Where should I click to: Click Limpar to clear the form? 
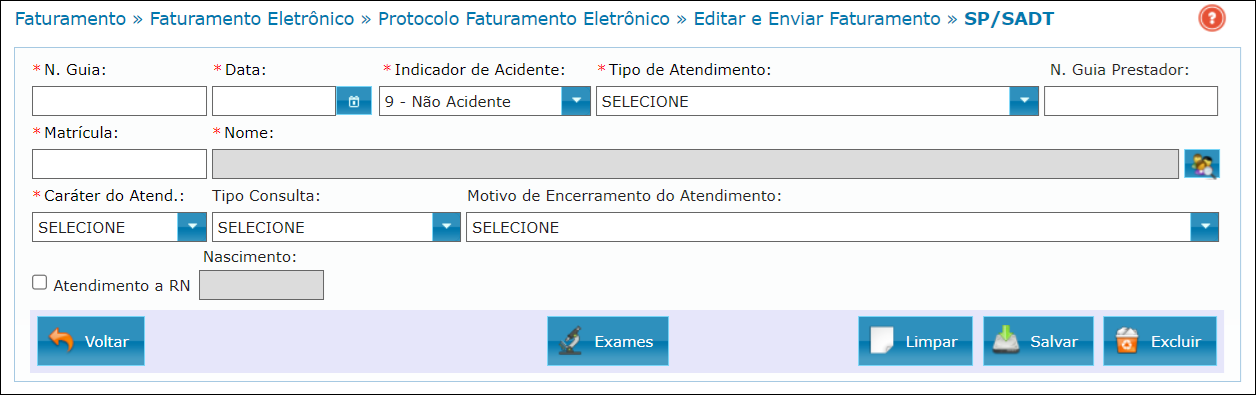[x=916, y=341]
